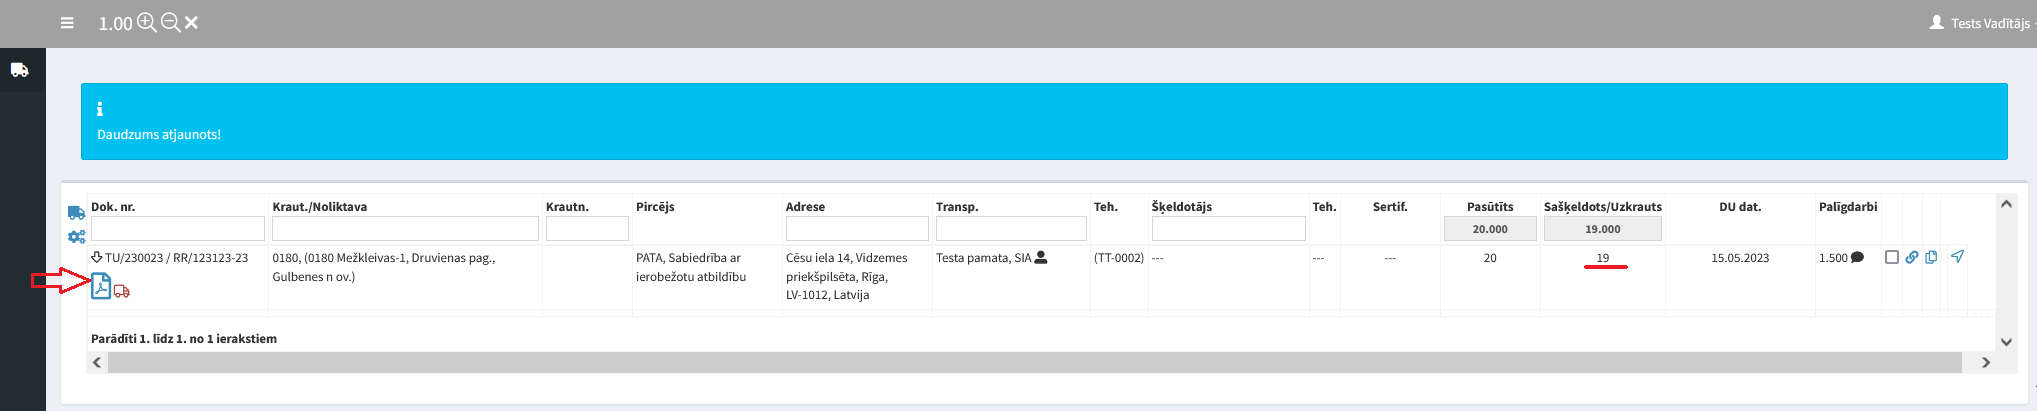The height and width of the screenshot is (411, 2037).
Task: Click the Adrese filter input field
Action: (x=857, y=229)
